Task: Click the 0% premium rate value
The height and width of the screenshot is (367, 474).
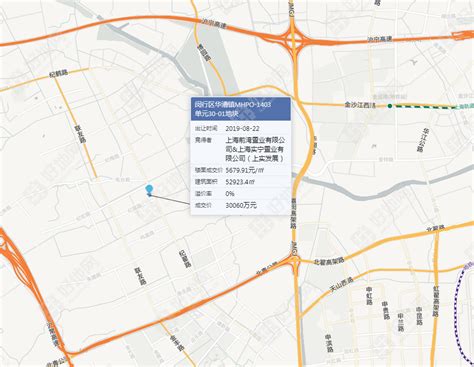Action: [230, 194]
